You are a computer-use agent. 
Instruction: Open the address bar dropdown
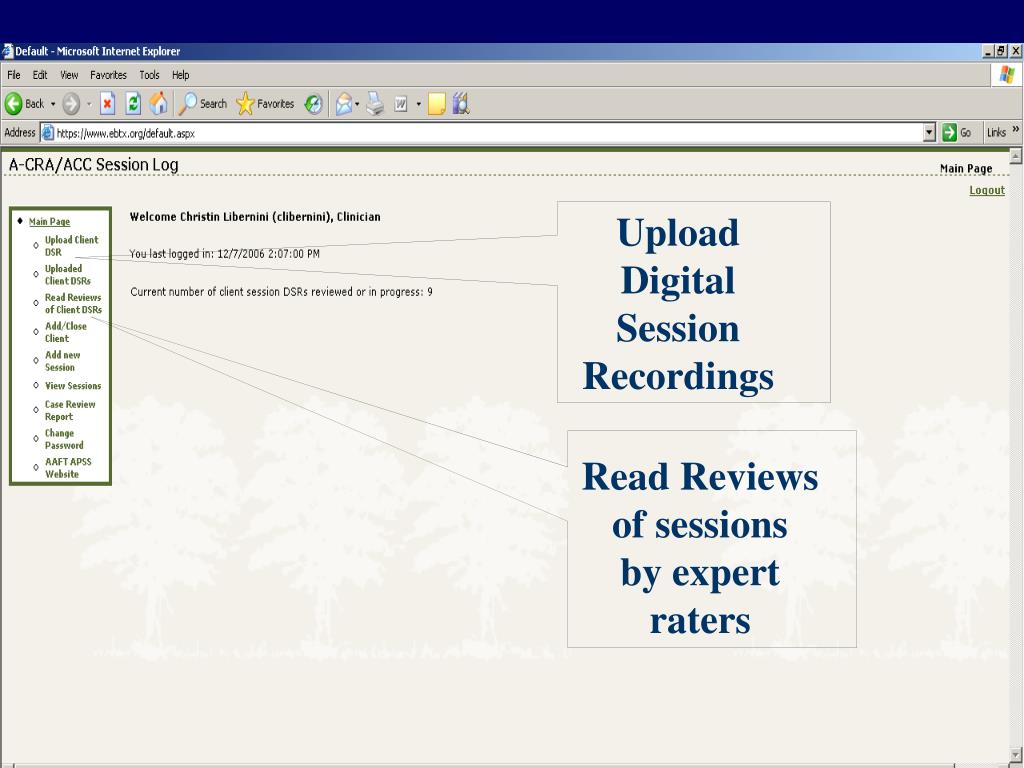pyautogui.click(x=930, y=133)
